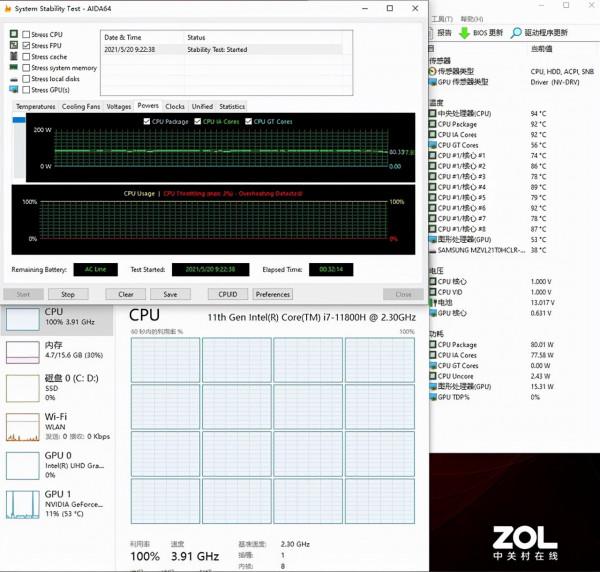Uncheck the CPU GT Cores graph checkbox
The height and width of the screenshot is (572, 600).
[x=247, y=121]
